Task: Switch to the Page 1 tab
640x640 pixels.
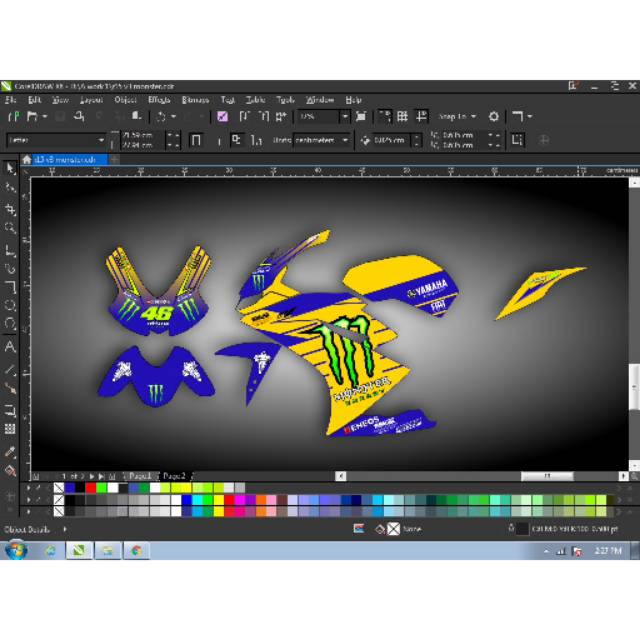Action: tap(140, 476)
